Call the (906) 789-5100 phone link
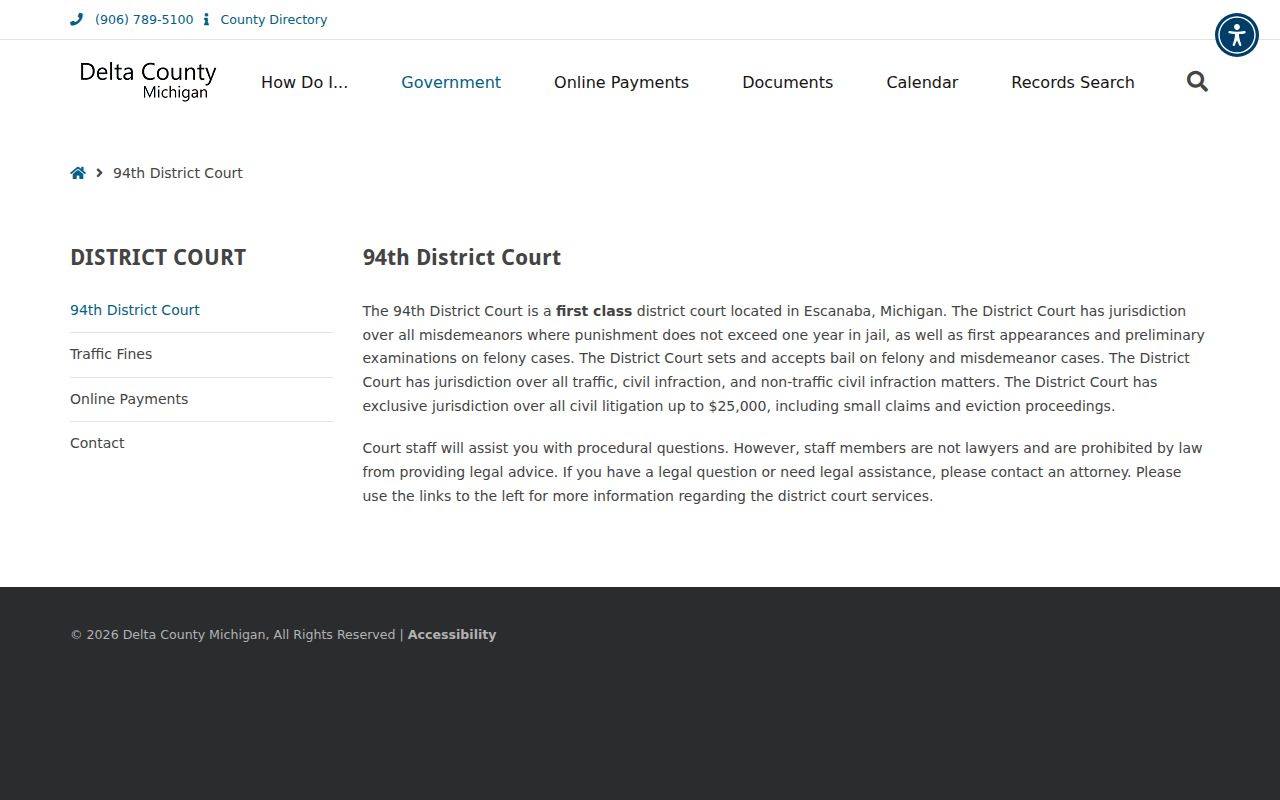The image size is (1280, 800). (144, 19)
